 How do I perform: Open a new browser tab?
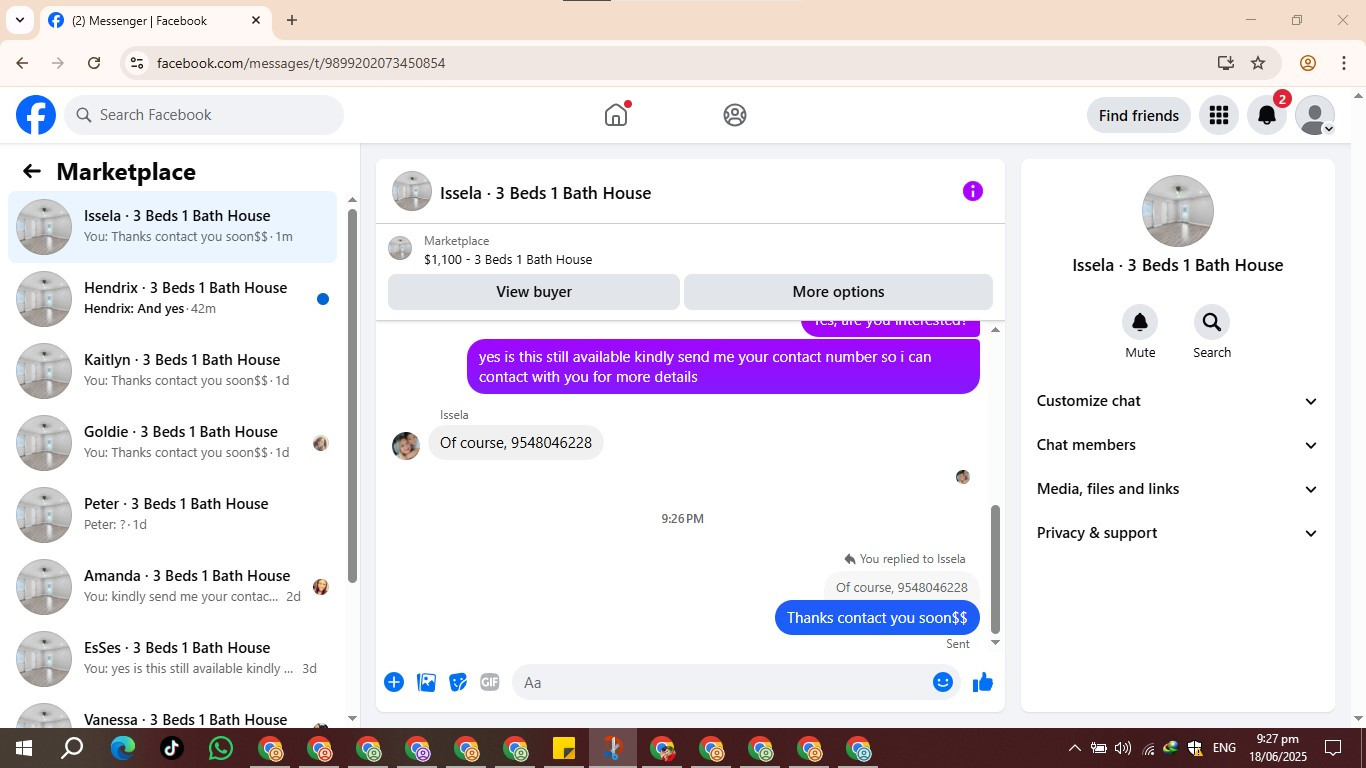(x=292, y=20)
